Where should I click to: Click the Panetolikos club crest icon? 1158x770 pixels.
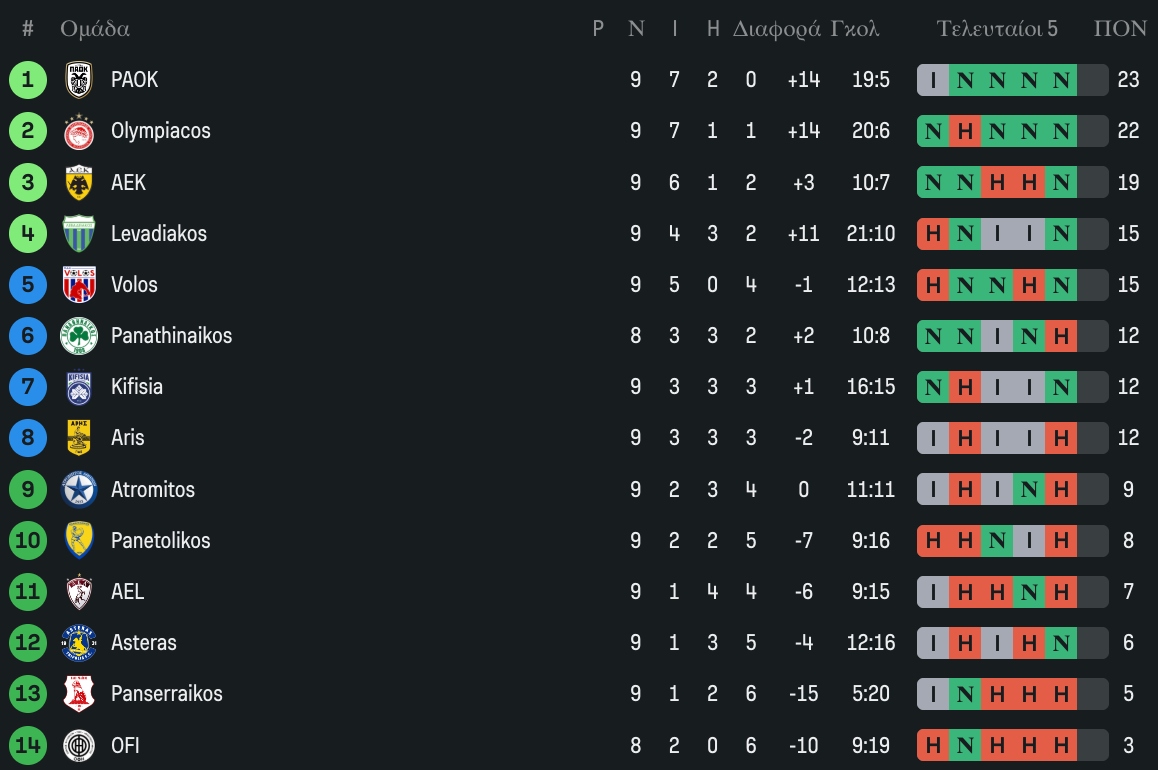(x=79, y=541)
